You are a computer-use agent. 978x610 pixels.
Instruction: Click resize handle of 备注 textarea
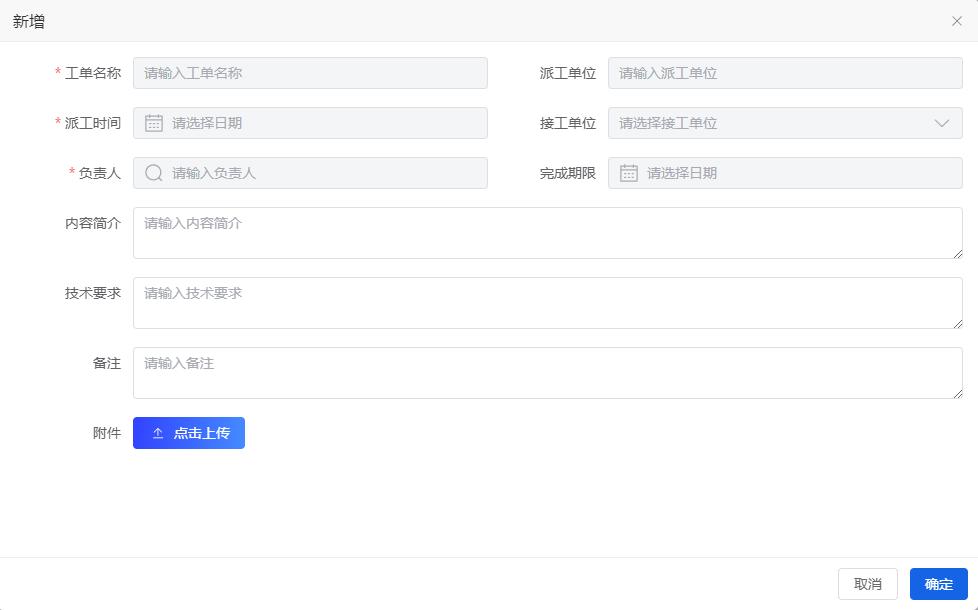[957, 393]
